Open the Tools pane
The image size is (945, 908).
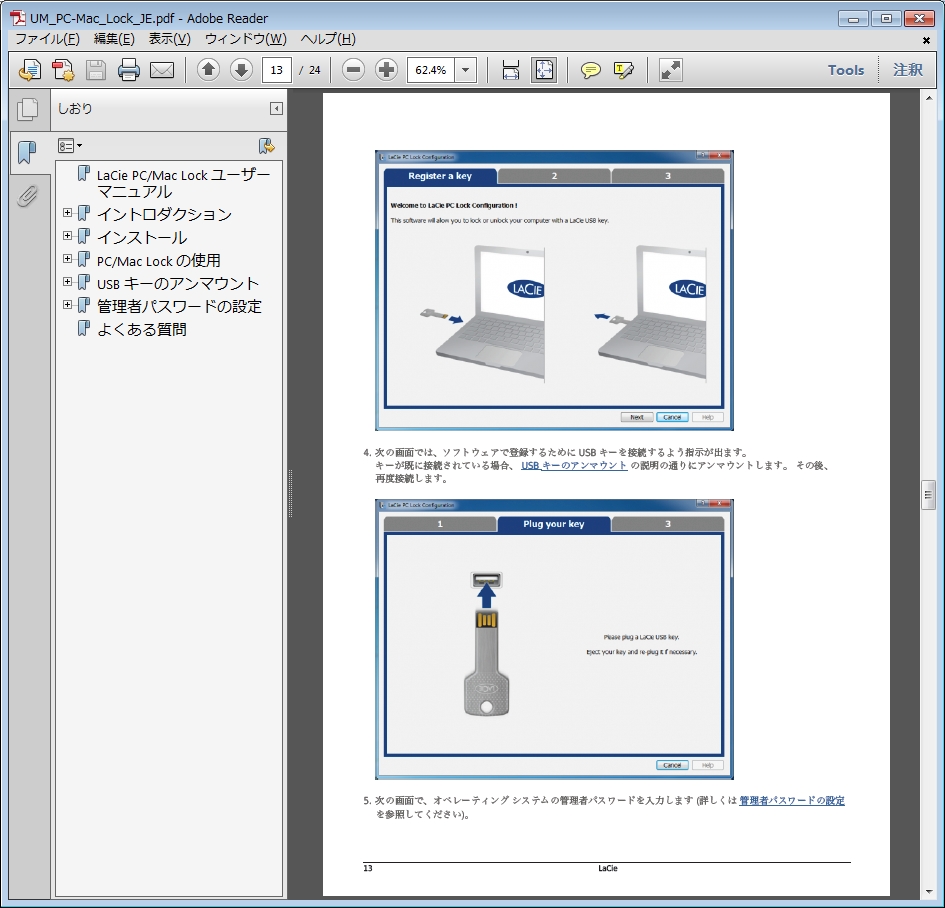click(x=846, y=70)
